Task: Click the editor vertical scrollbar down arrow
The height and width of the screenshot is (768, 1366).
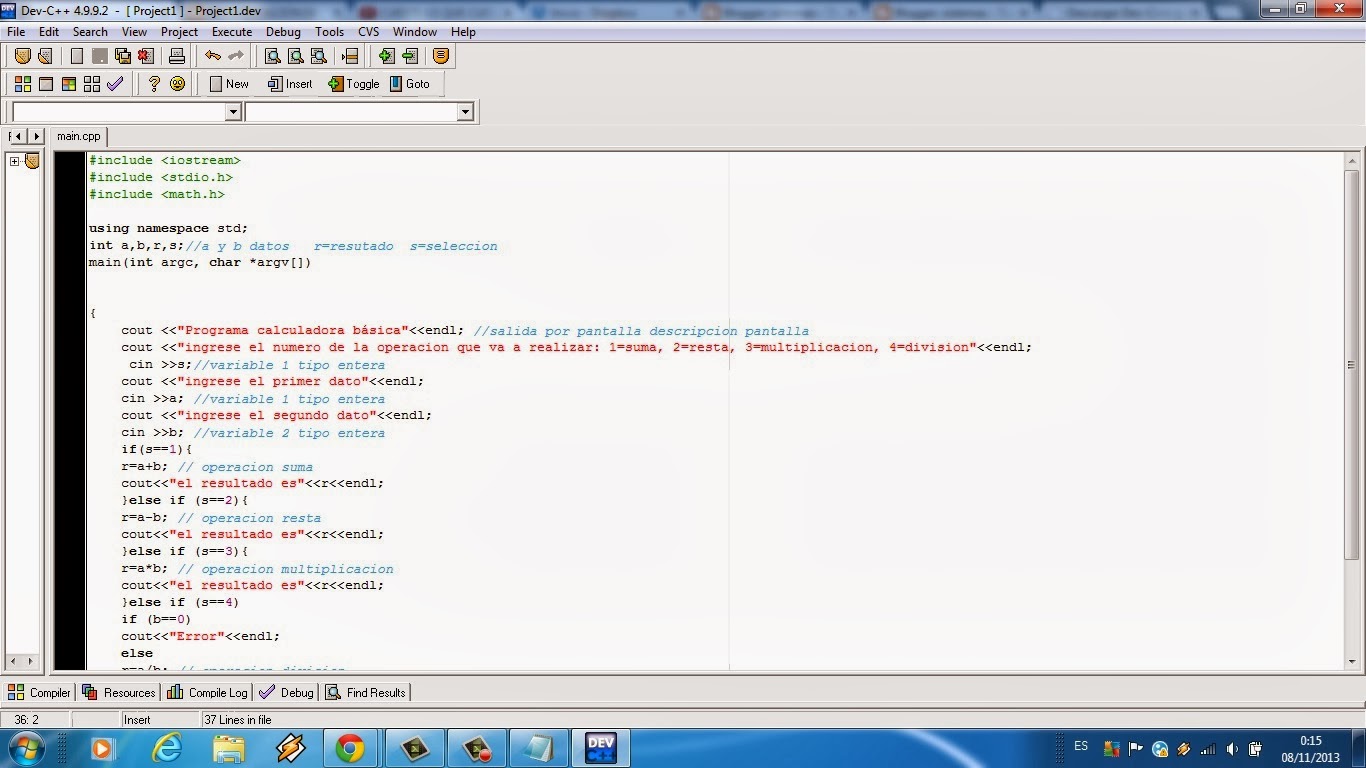Action: (1352, 661)
